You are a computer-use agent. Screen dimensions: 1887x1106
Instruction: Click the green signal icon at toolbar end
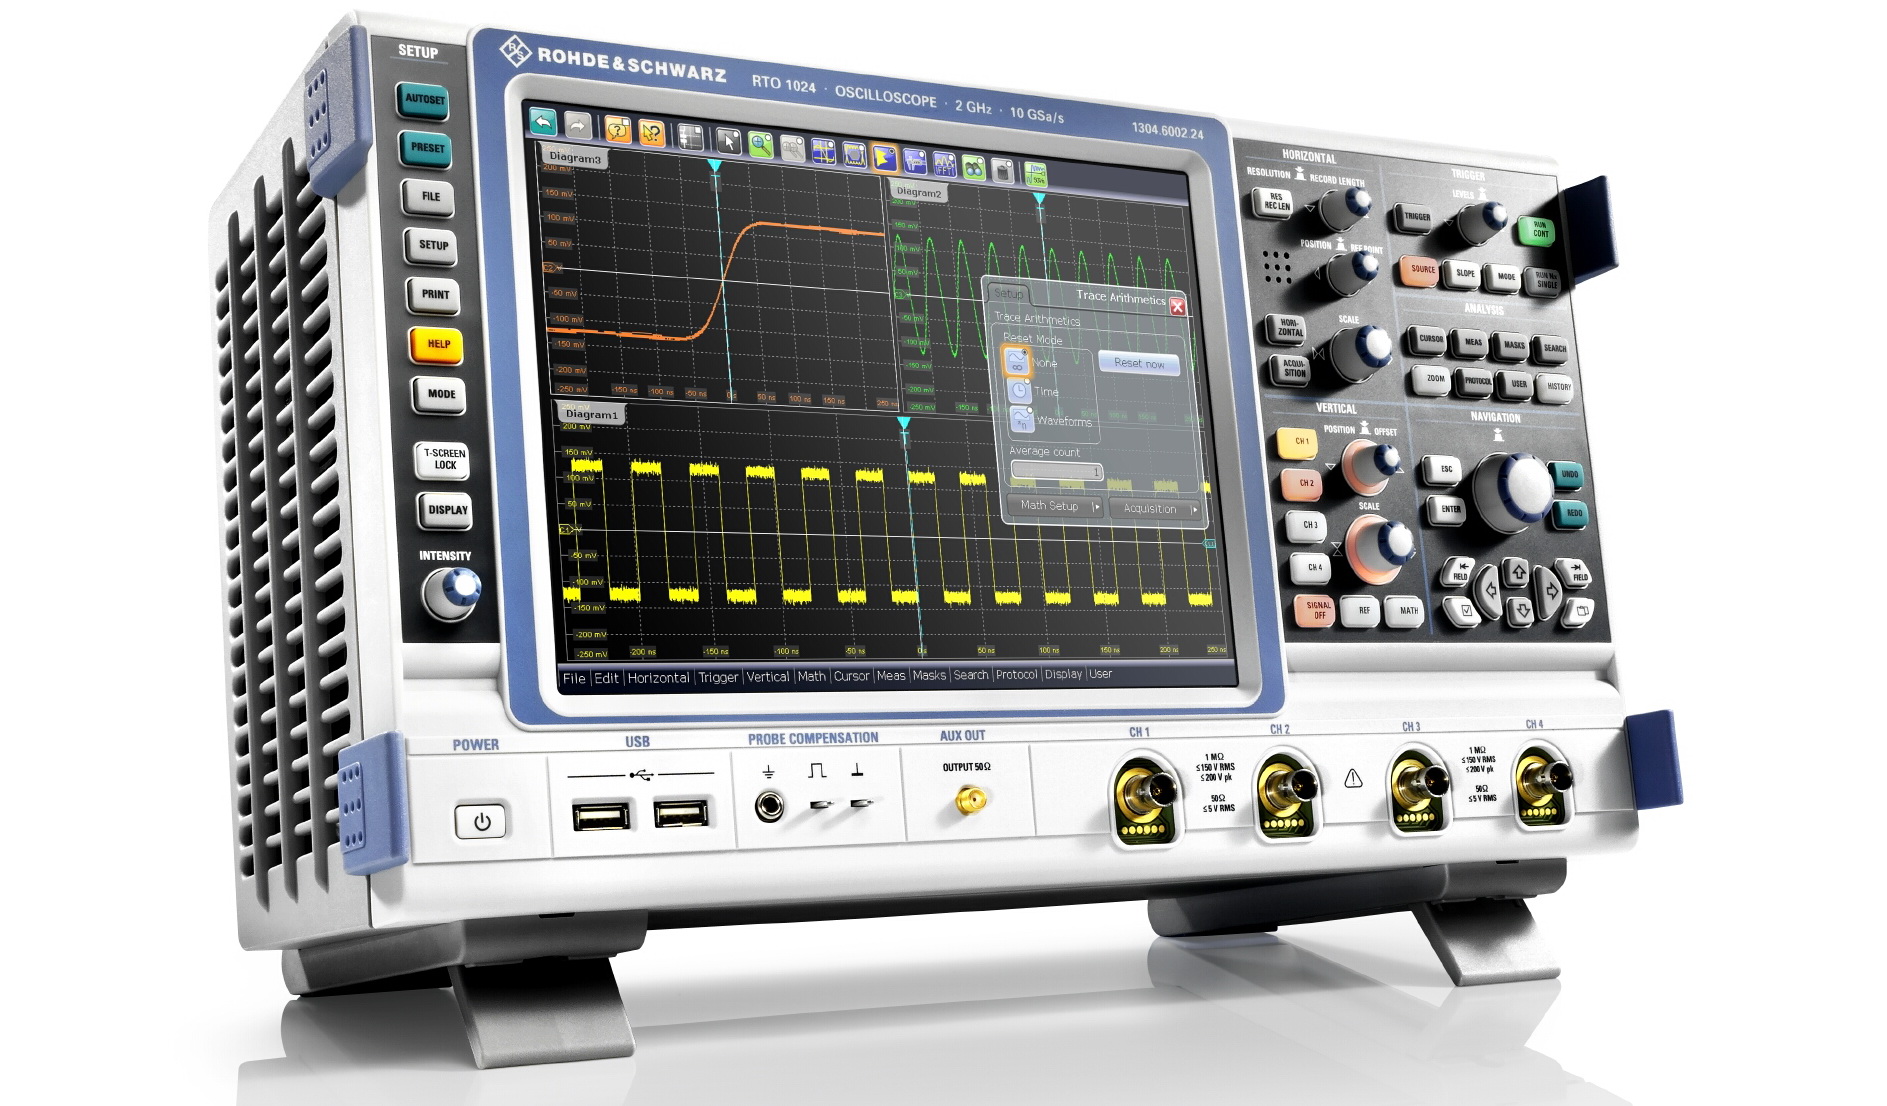pos(1036,174)
